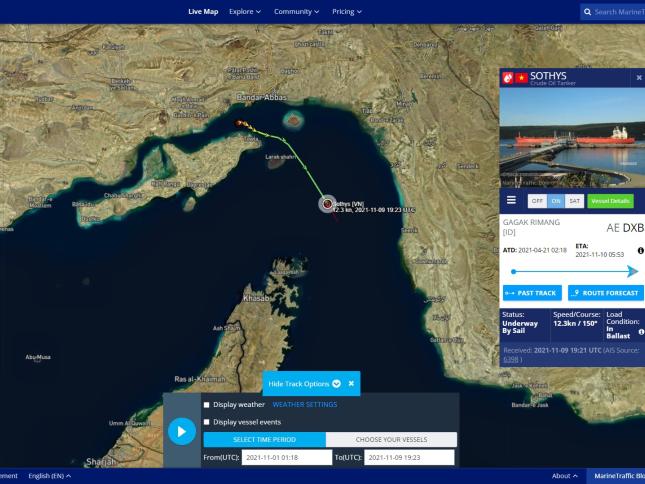The height and width of the screenshot is (484, 645).
Task: Open the vessel panel hamburger menu
Action: [511, 200]
